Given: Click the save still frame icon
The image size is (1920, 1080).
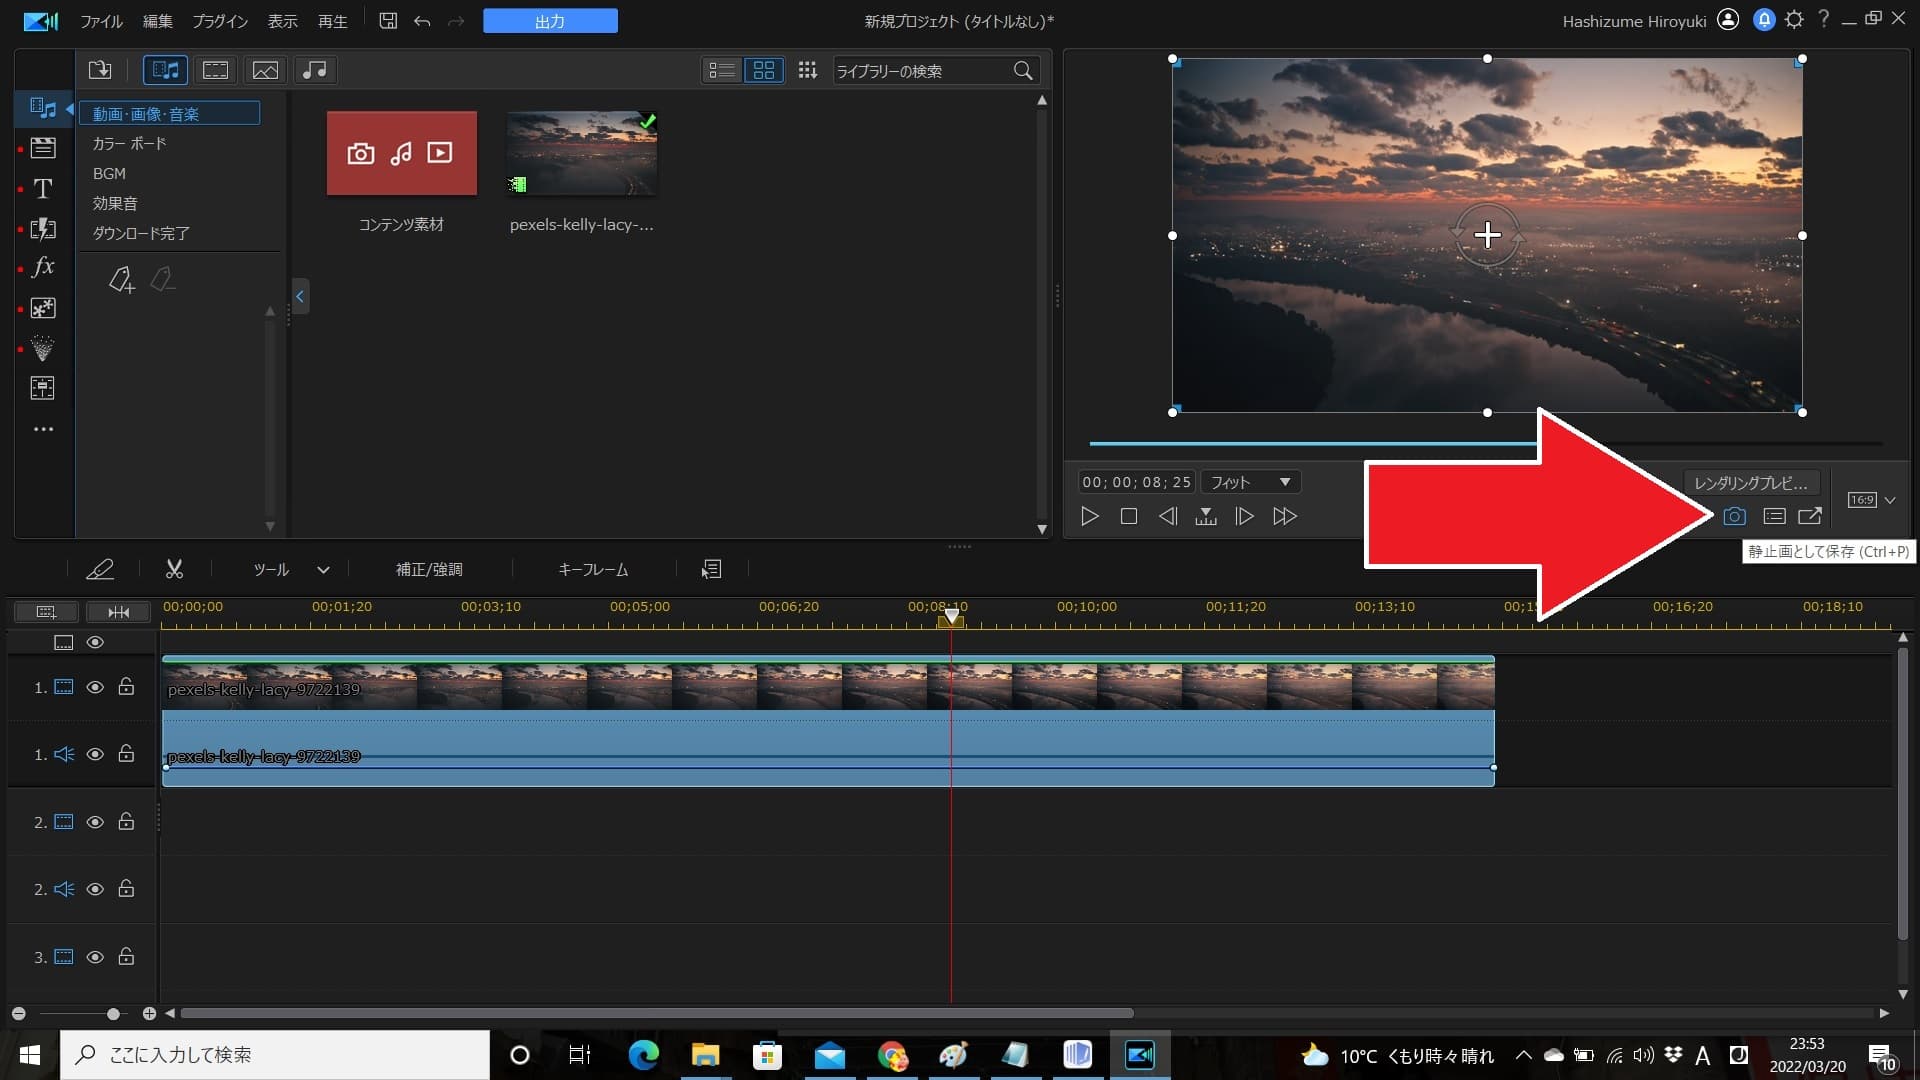Looking at the screenshot, I should pyautogui.click(x=1734, y=516).
